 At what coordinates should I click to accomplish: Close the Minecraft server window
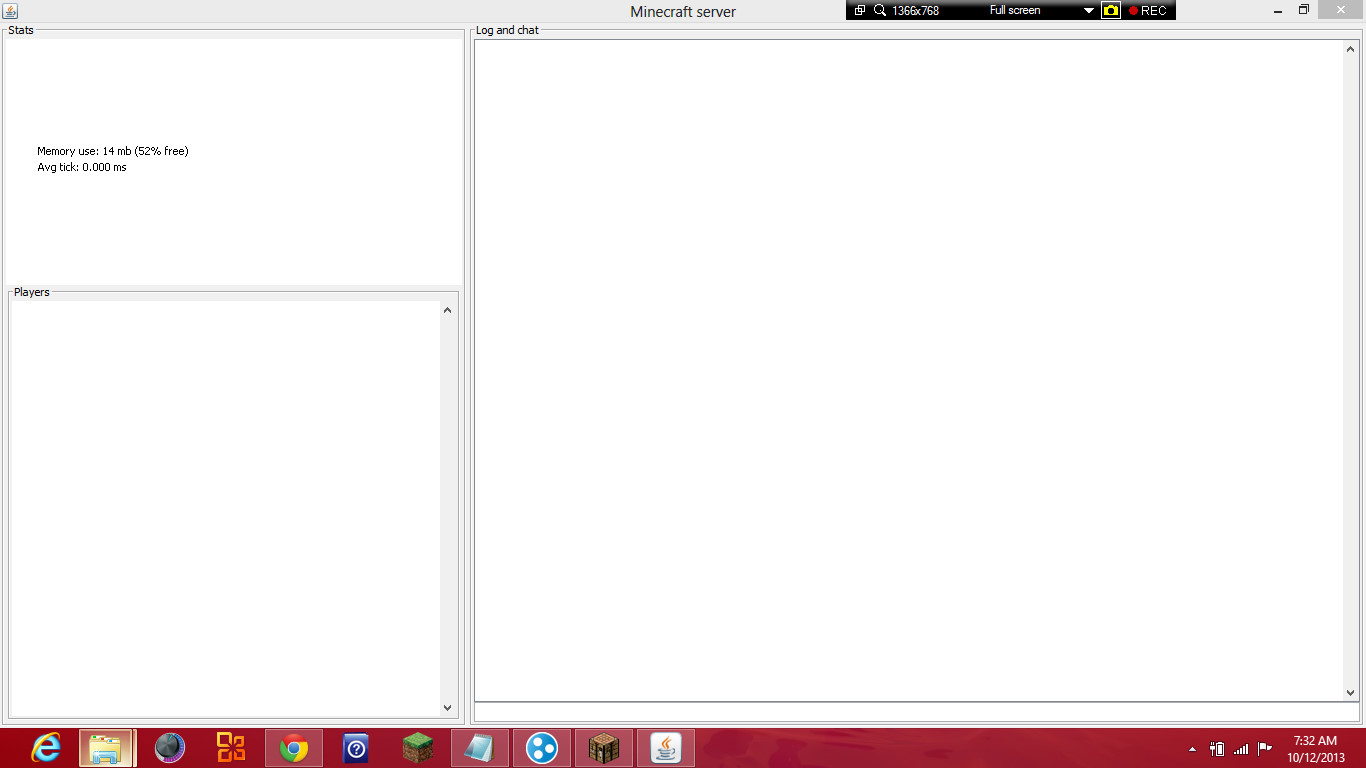pyautogui.click(x=1342, y=10)
